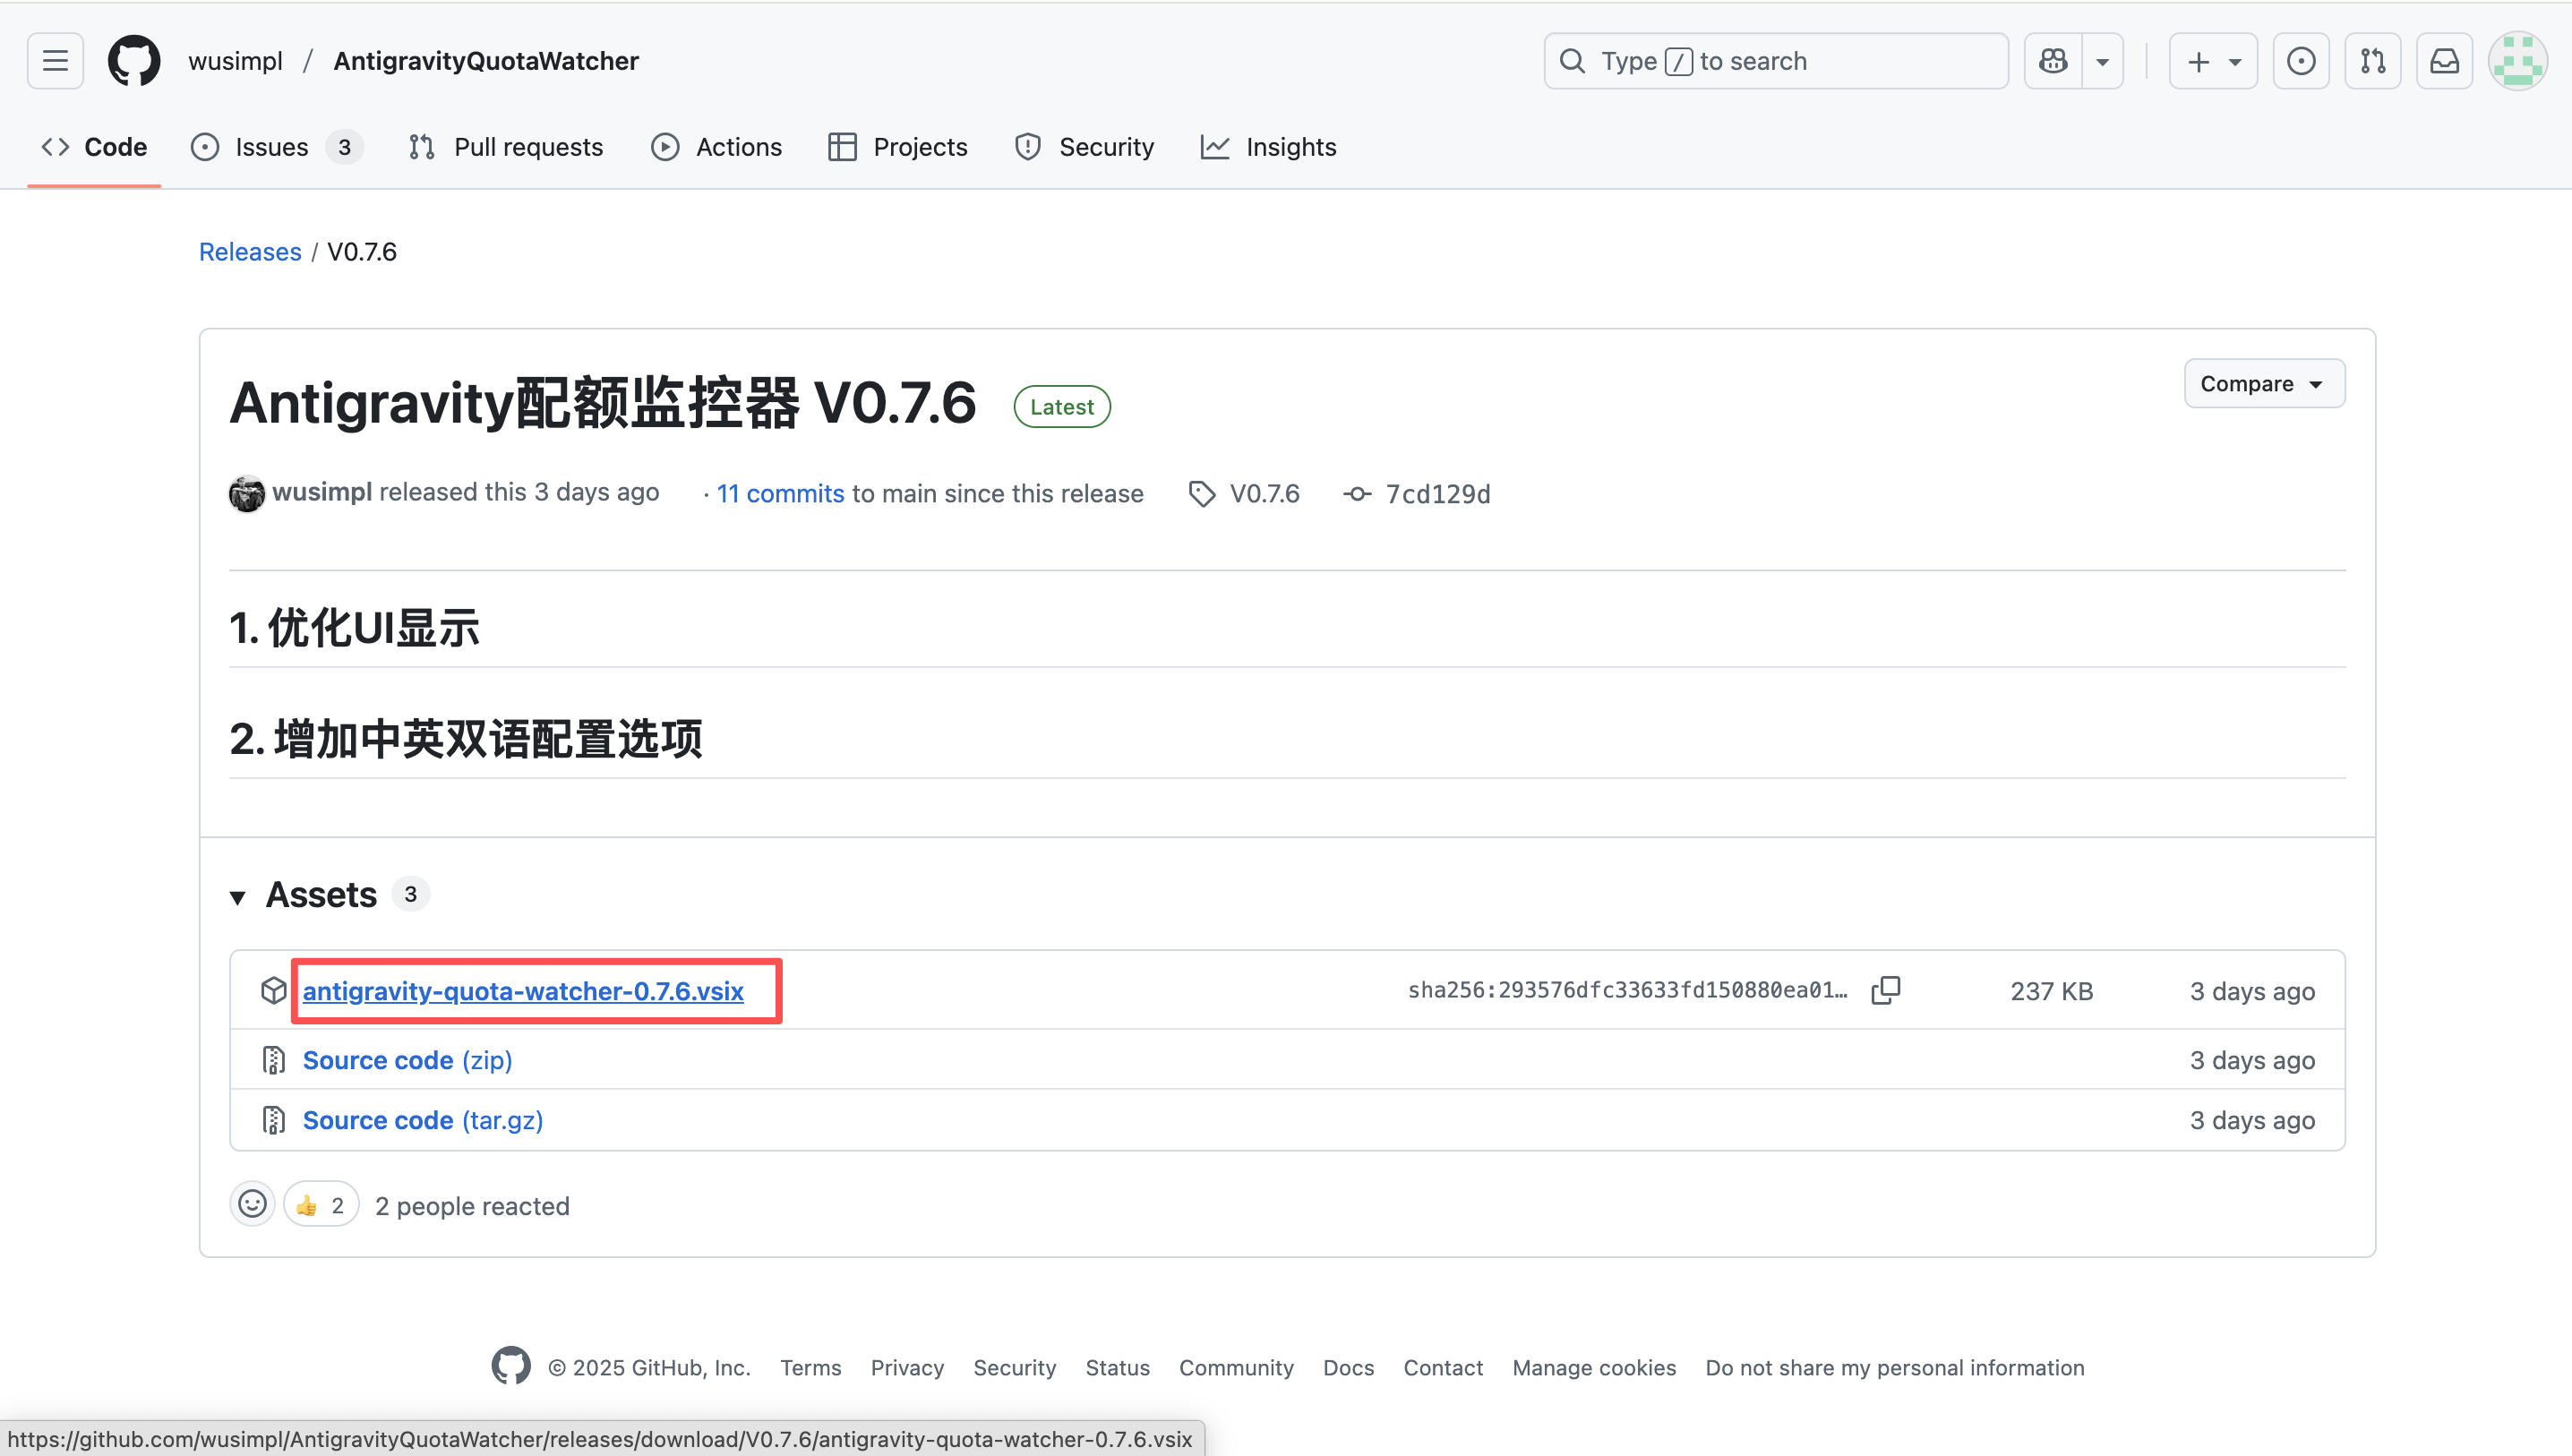
Task: Open the Copilot dropdown arrow
Action: pos(2102,61)
